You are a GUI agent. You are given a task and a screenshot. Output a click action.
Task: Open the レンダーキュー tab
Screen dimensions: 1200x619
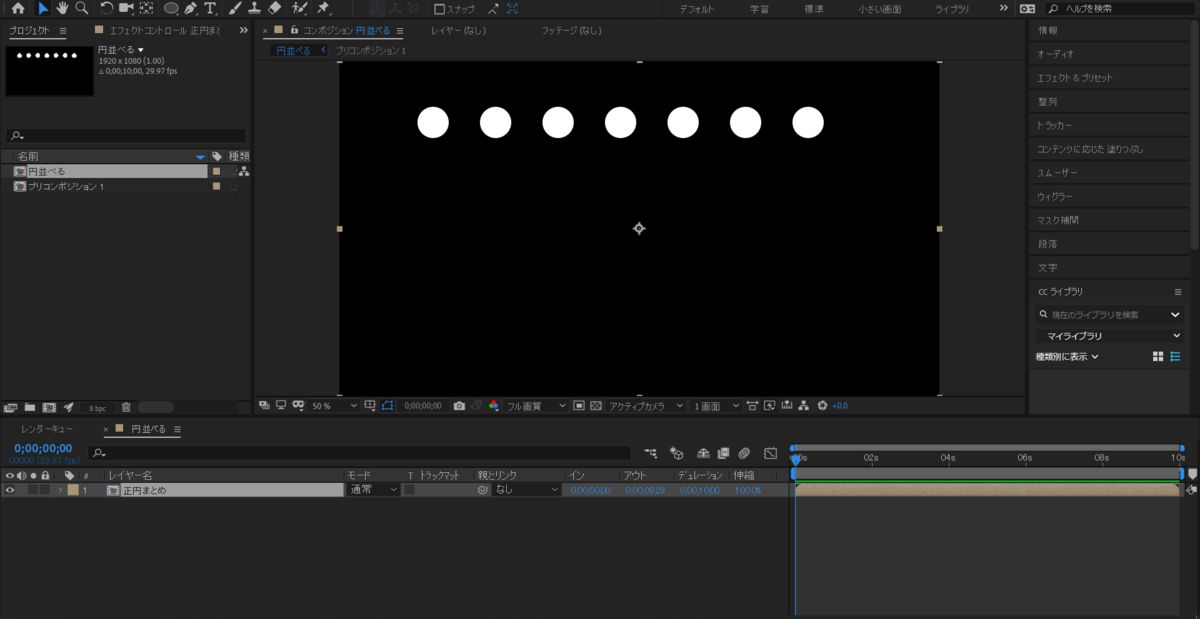point(48,429)
